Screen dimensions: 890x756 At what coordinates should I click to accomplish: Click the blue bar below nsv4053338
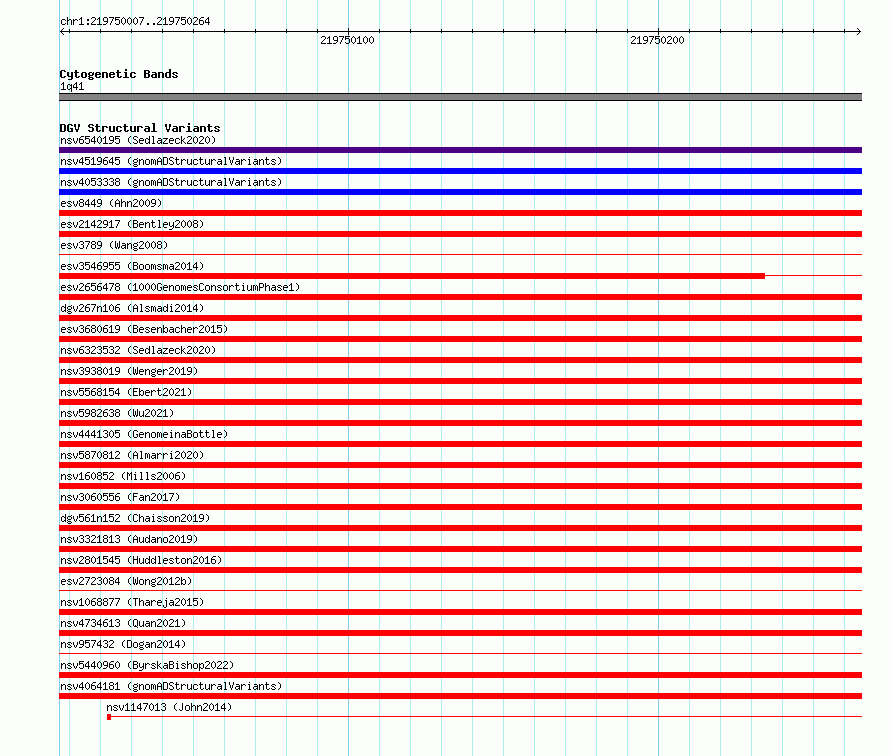click(x=460, y=192)
